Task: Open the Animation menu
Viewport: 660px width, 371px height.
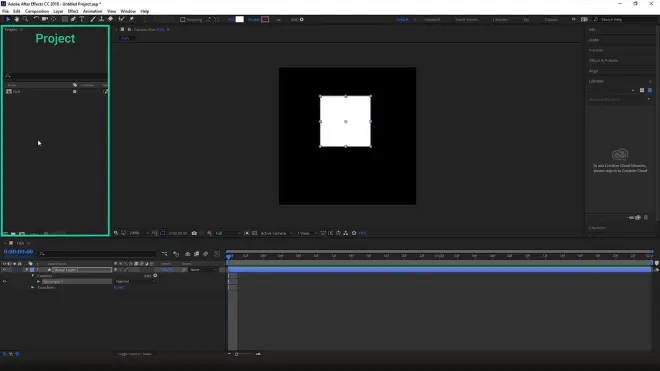Action: pyautogui.click(x=92, y=11)
